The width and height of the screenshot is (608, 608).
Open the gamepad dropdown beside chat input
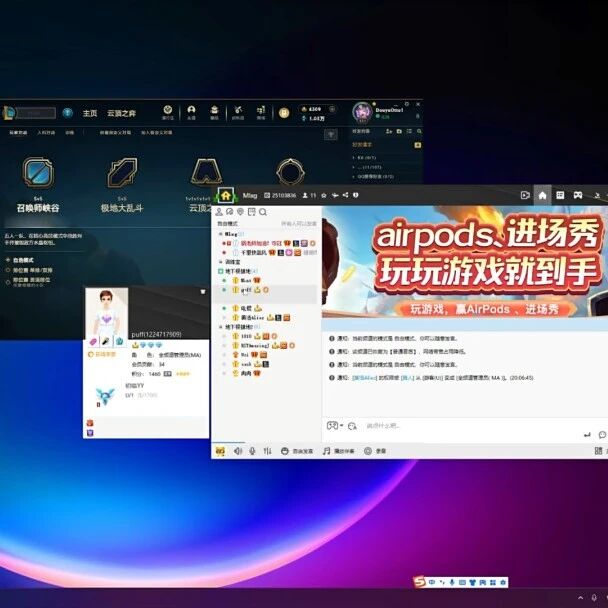click(335, 425)
